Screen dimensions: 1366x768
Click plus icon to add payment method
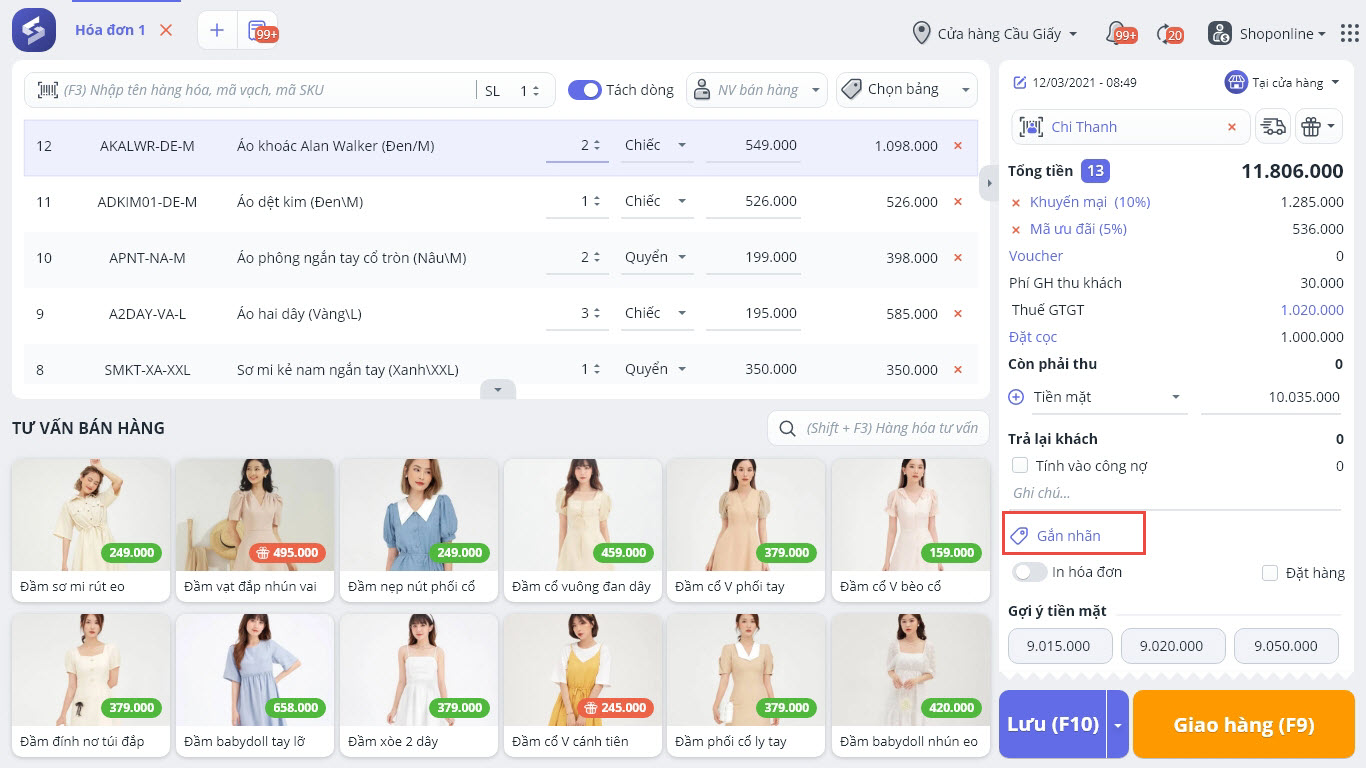click(1016, 397)
